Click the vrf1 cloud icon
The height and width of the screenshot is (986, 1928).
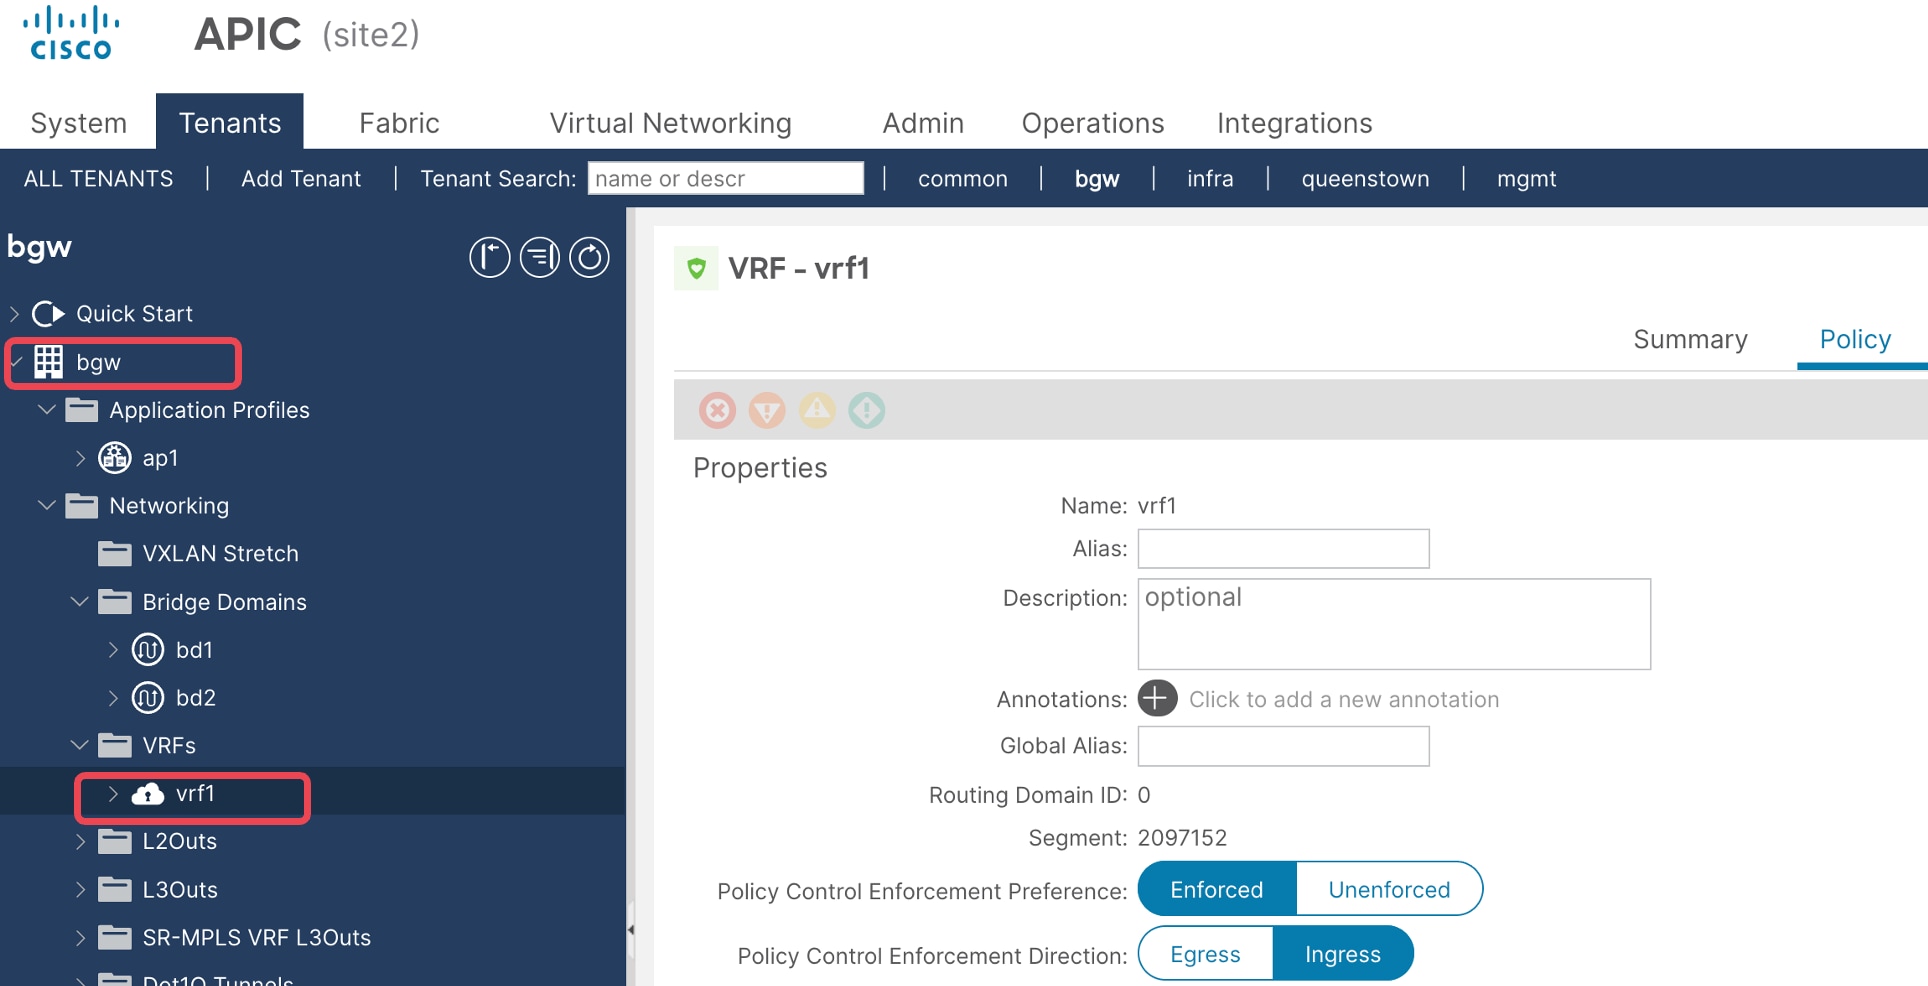(x=148, y=794)
